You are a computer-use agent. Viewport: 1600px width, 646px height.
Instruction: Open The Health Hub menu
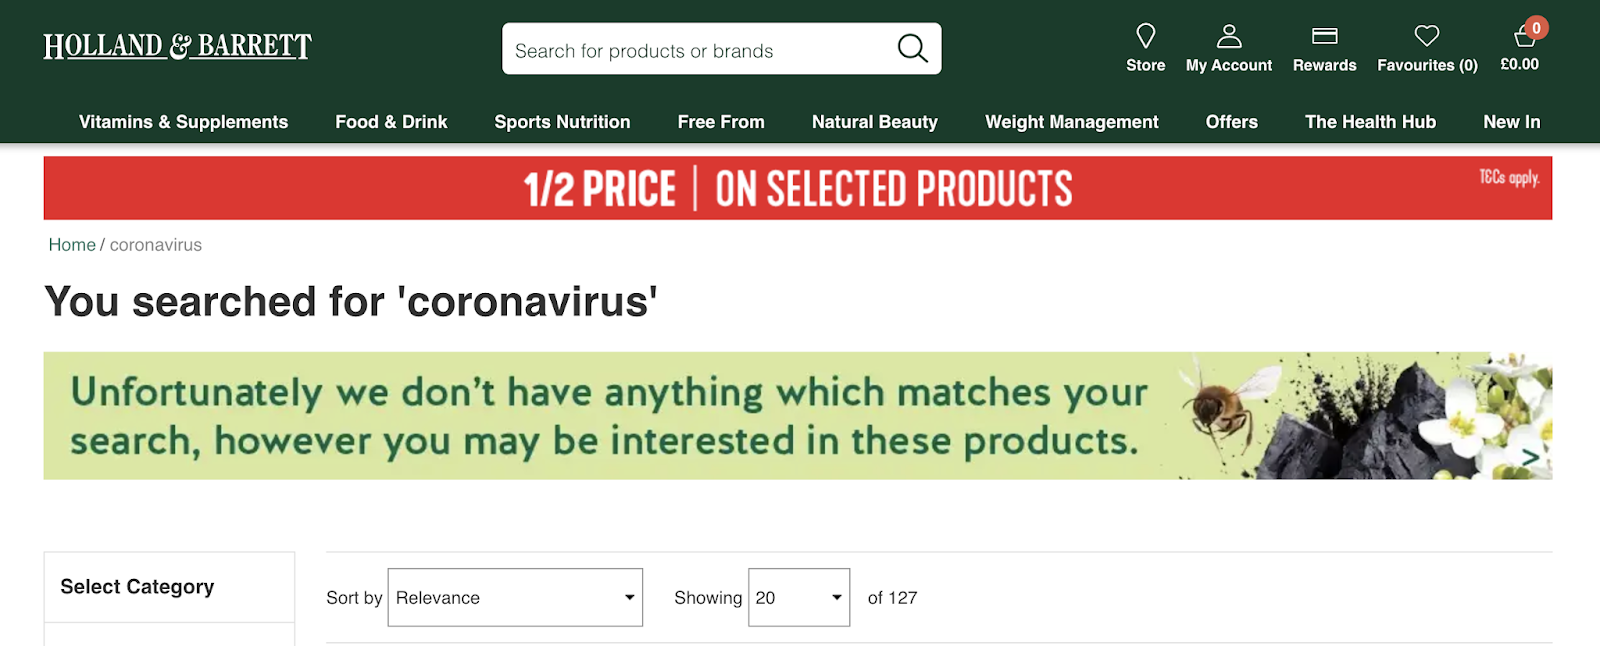coord(1370,122)
